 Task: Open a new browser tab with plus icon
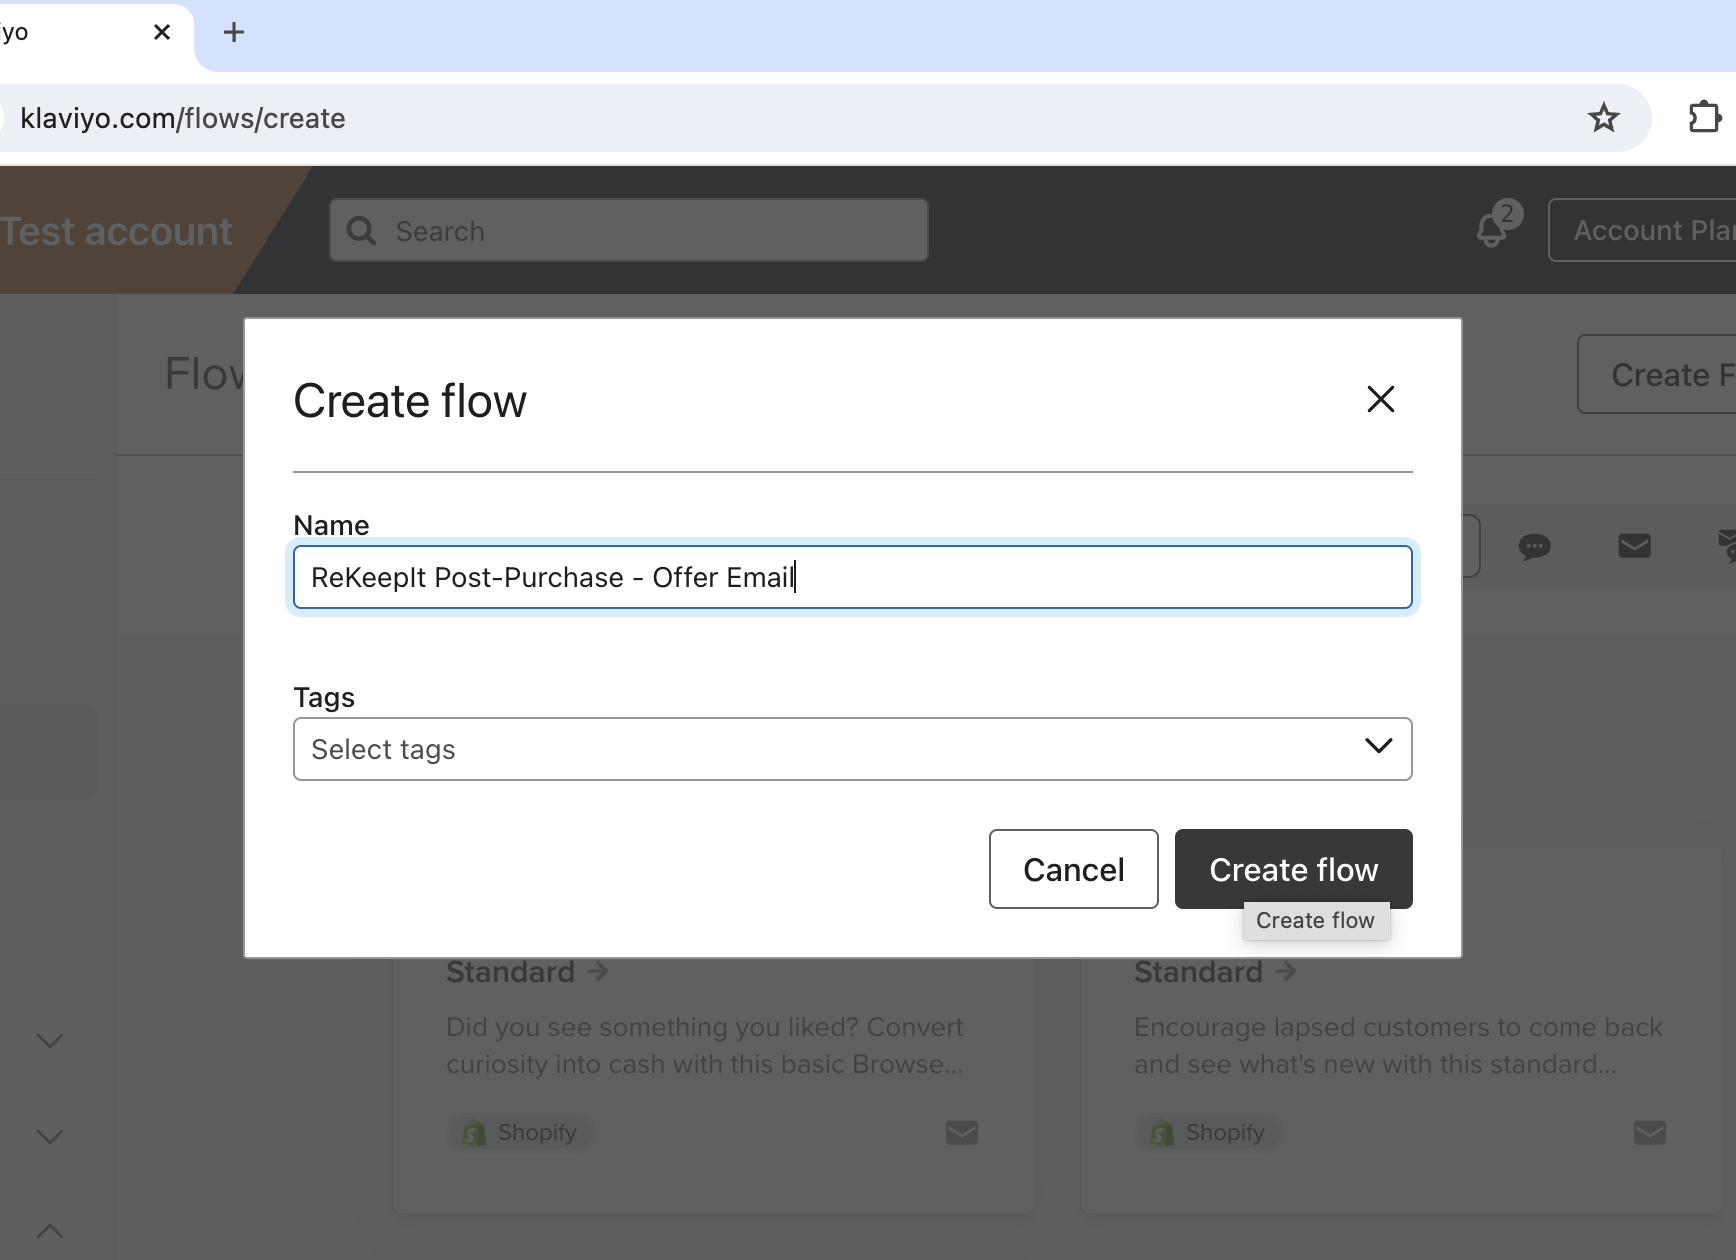(x=233, y=32)
